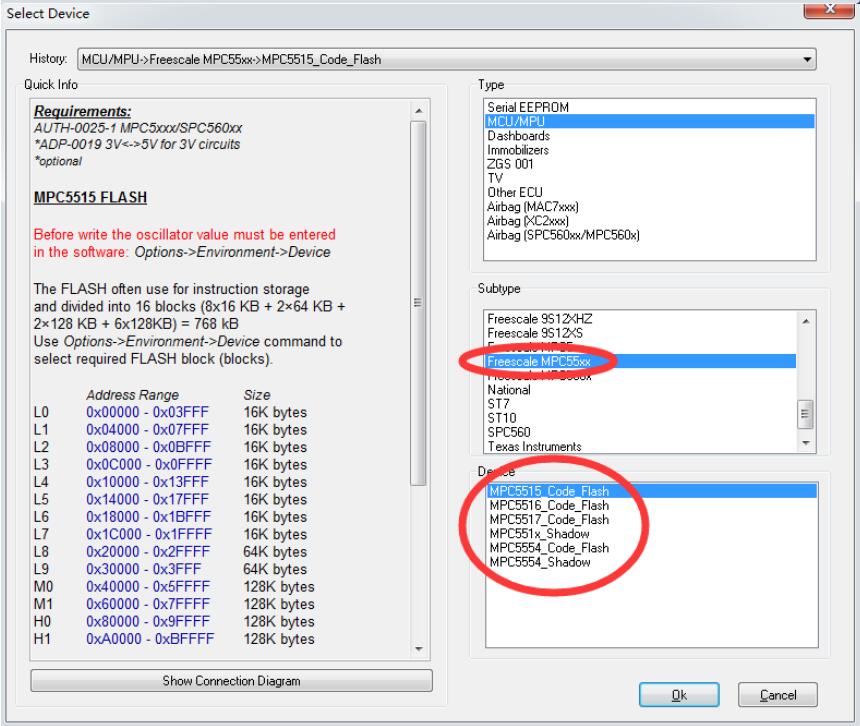Select MPC5554_Code_Flash device

click(652, 548)
